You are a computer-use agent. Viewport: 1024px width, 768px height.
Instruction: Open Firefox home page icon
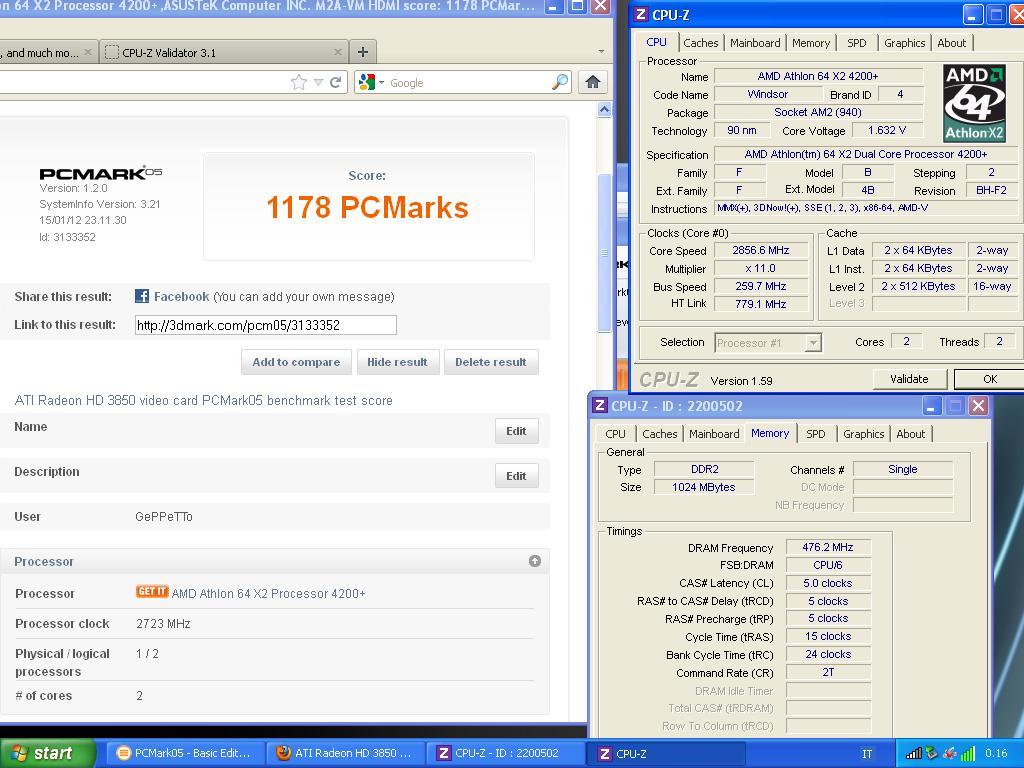pos(592,82)
